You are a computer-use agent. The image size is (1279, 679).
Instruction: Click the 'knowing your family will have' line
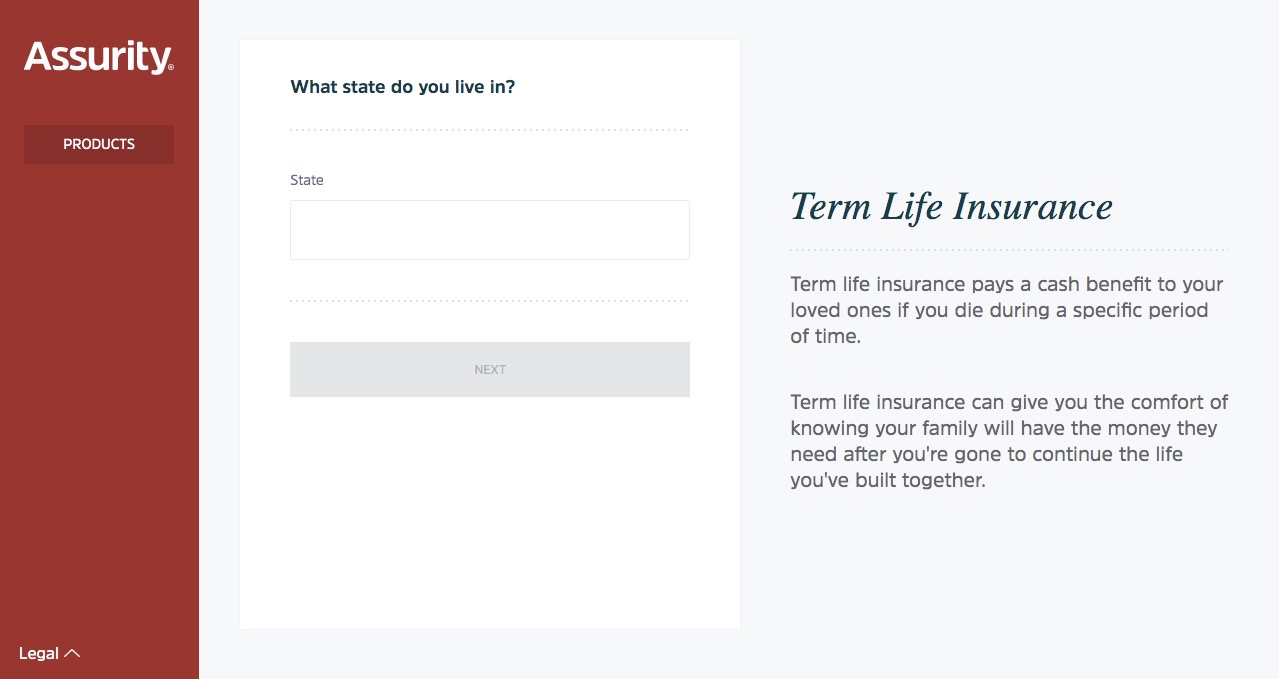pos(1003,428)
